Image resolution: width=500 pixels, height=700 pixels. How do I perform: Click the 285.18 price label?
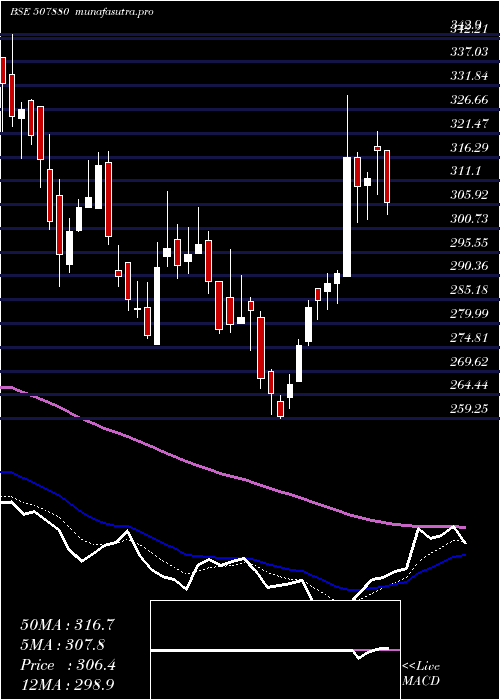[x=468, y=290]
